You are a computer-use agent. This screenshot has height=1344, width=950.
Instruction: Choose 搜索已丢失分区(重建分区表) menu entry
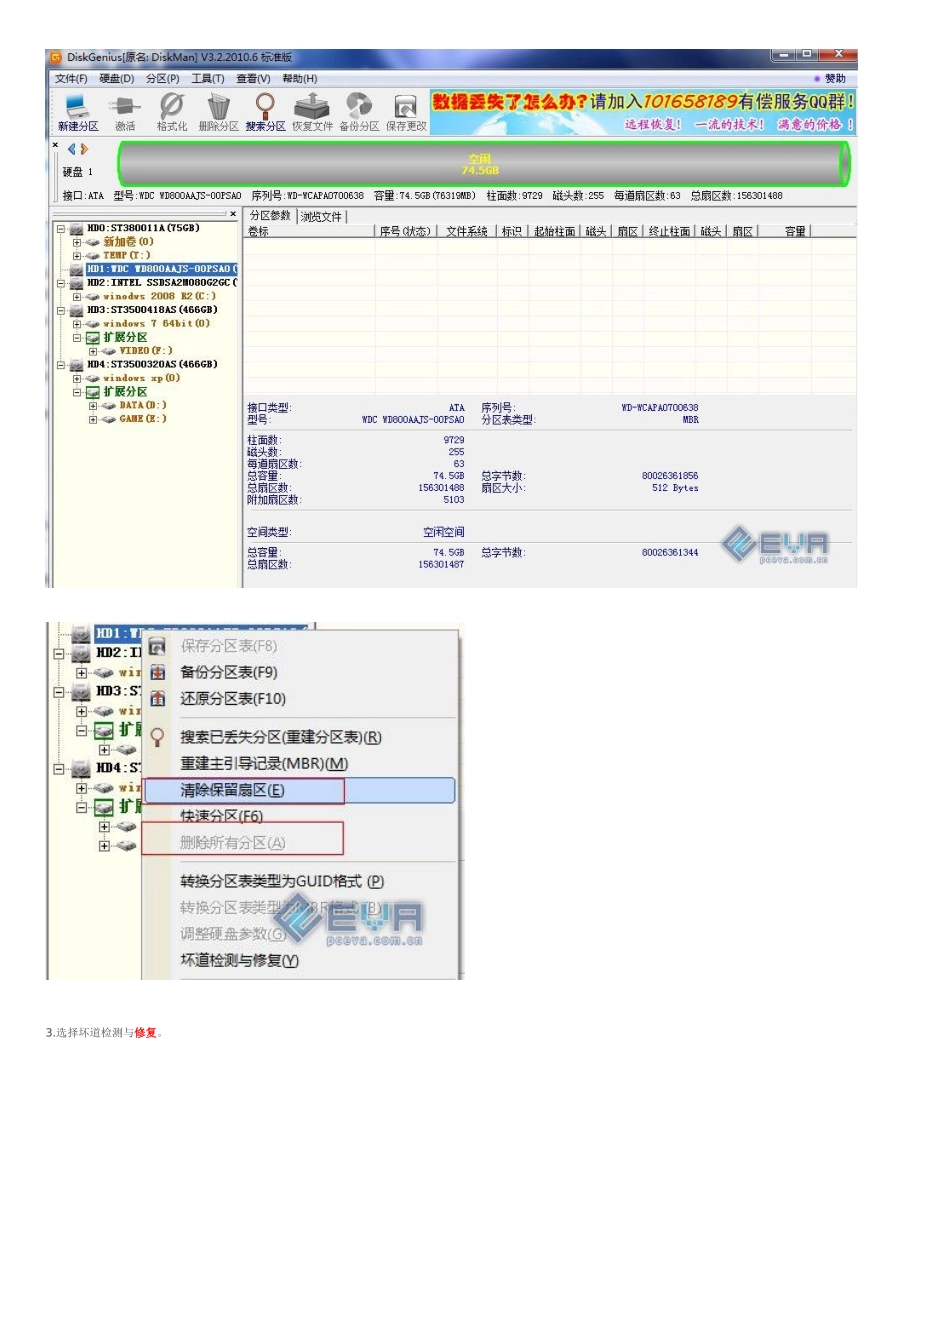point(281,738)
